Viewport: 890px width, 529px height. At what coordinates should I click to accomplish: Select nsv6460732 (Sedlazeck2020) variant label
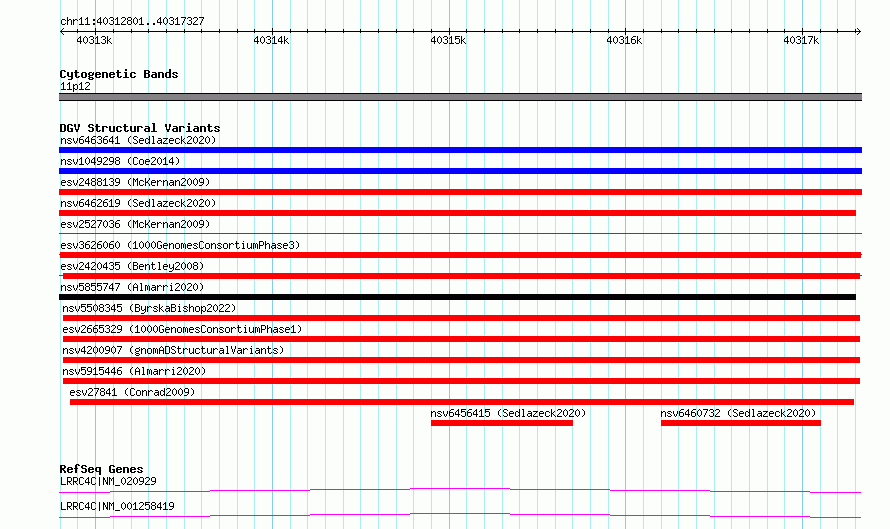click(738, 413)
